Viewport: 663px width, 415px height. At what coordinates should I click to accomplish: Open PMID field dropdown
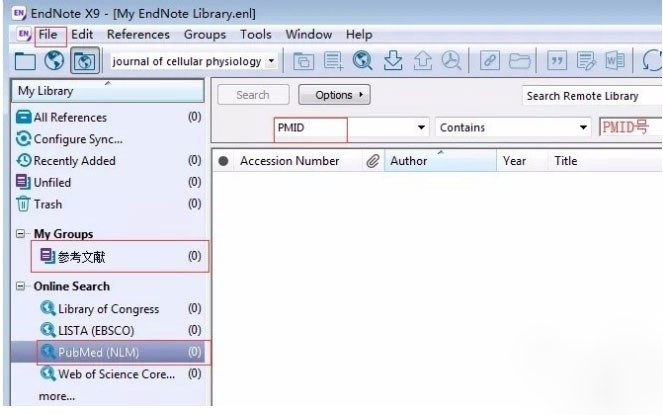pyautogui.click(x=421, y=127)
